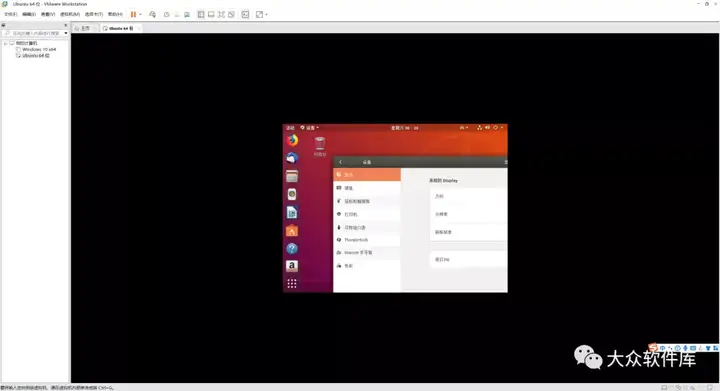Select the Mouse and Touchpad item in Settings sidebar
The height and width of the screenshot is (391, 720).
tap(367, 201)
